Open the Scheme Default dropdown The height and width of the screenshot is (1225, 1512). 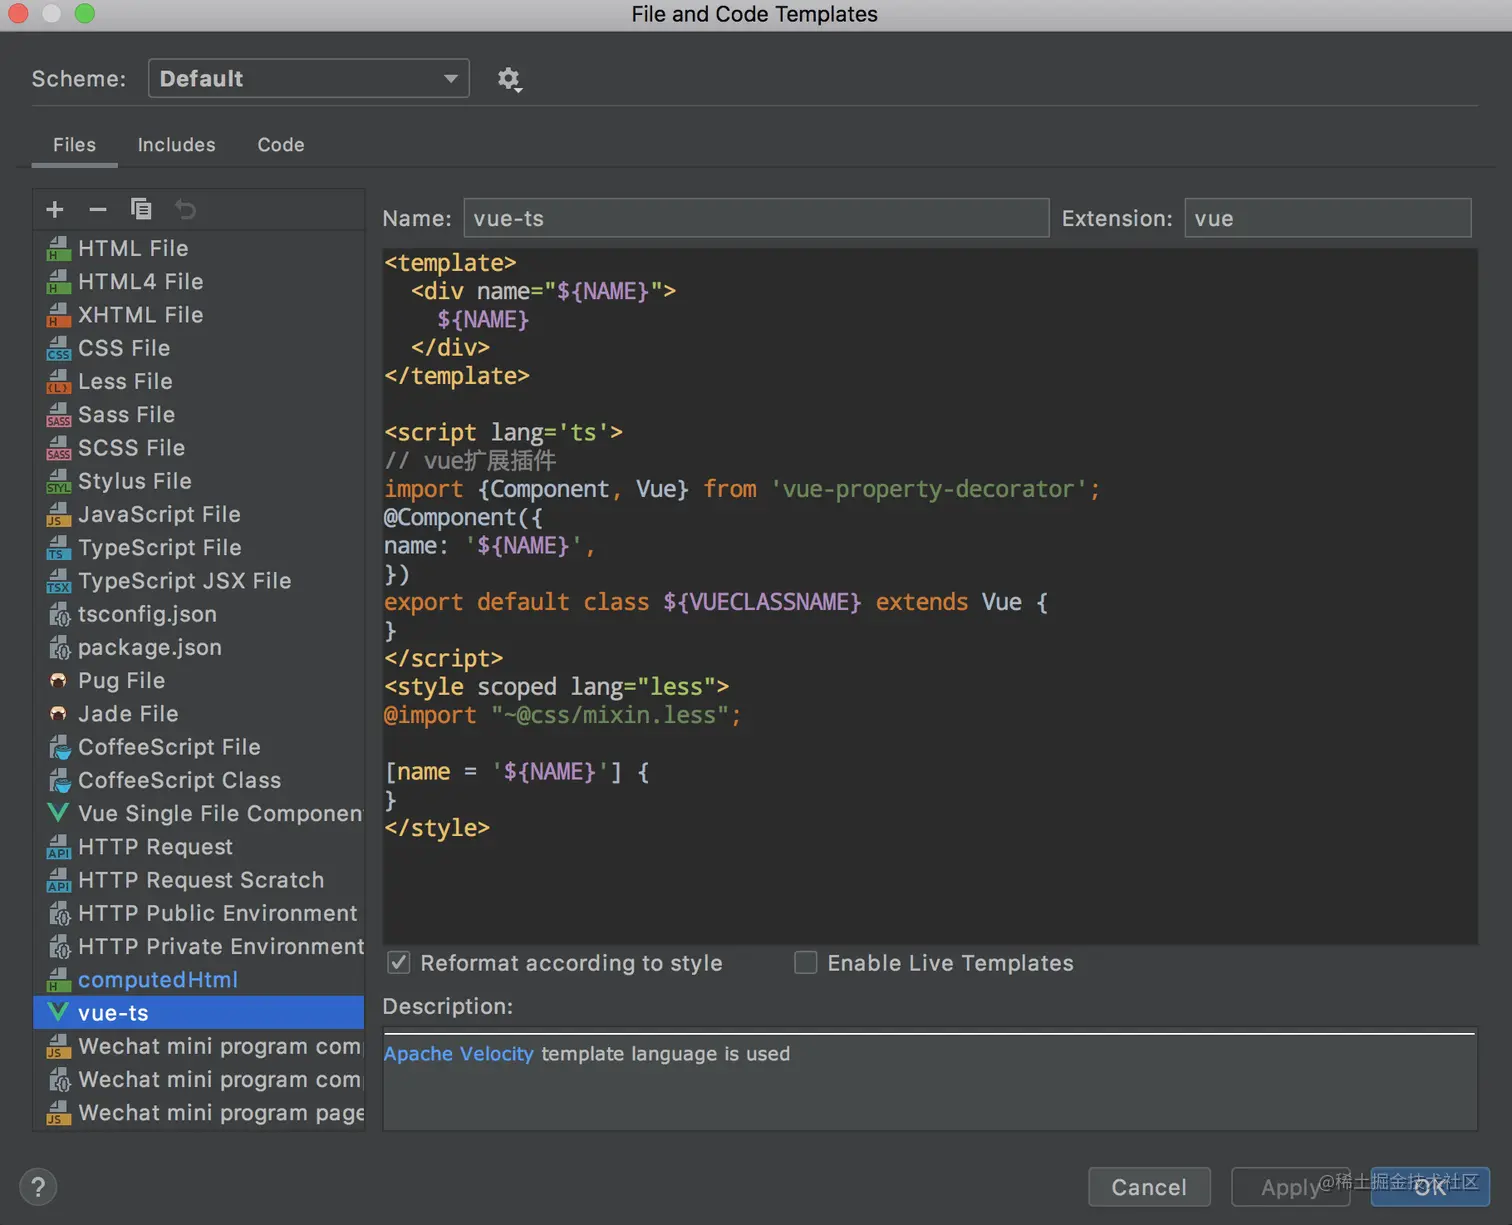click(308, 79)
